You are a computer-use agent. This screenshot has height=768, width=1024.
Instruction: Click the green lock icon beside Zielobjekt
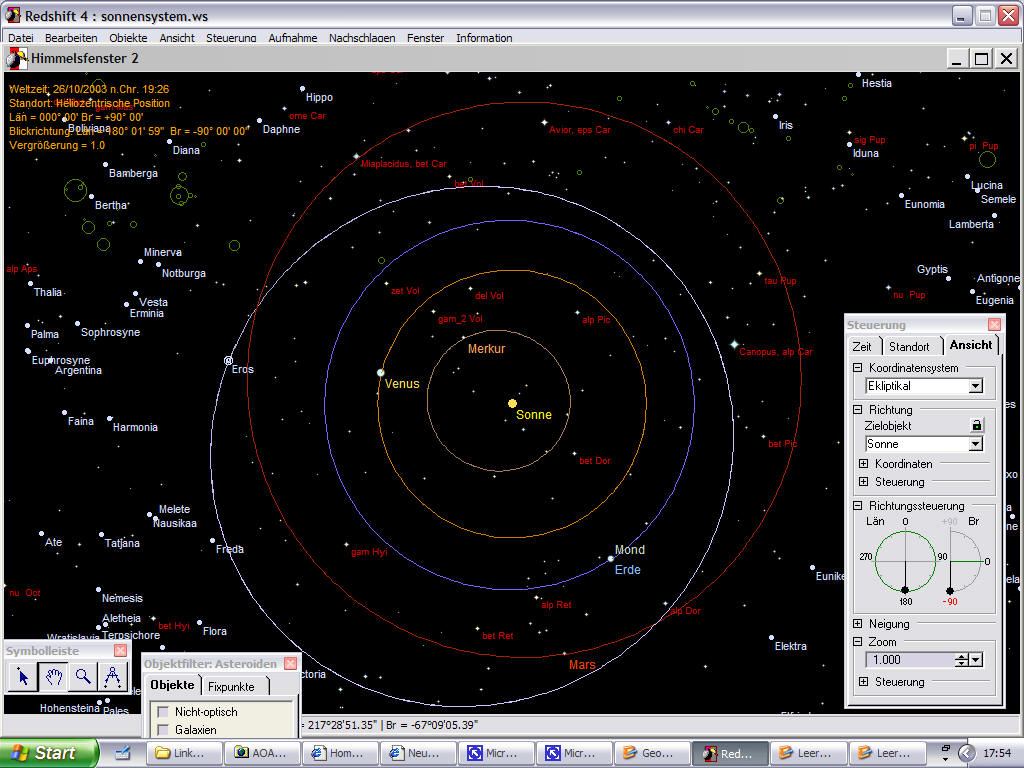(977, 425)
